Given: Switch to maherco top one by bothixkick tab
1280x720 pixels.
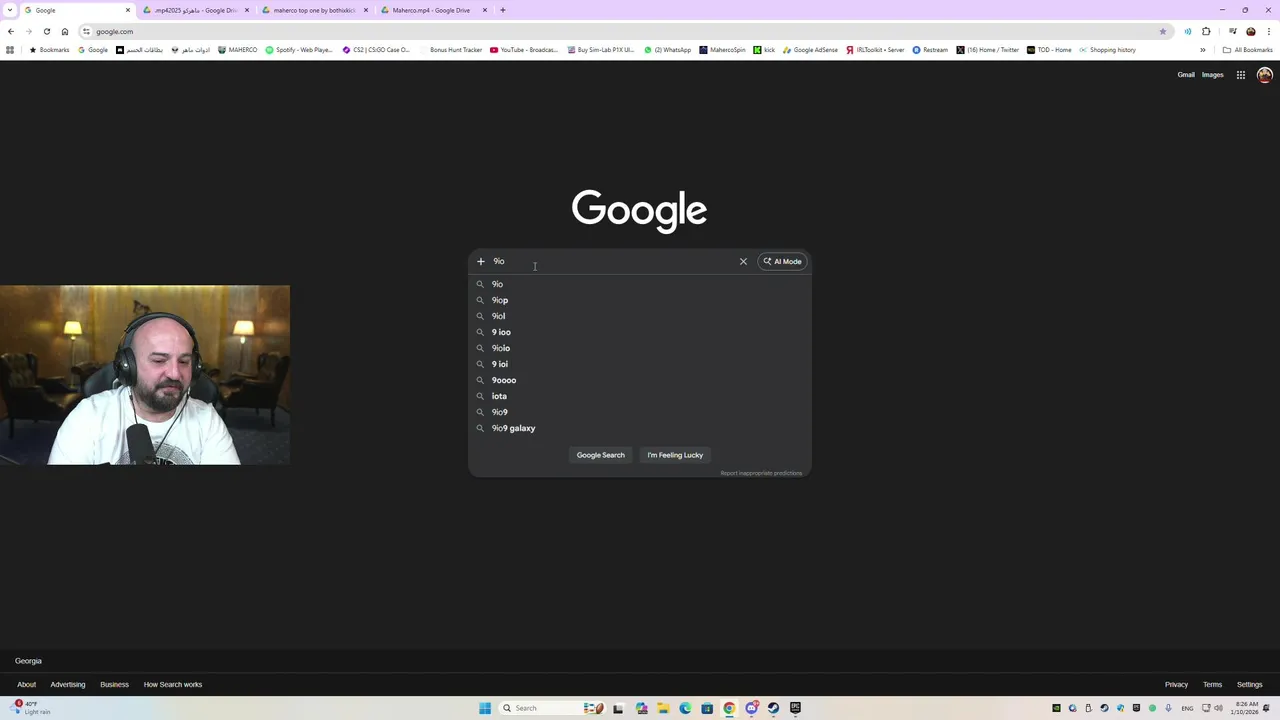Looking at the screenshot, I should pyautogui.click(x=314, y=10).
